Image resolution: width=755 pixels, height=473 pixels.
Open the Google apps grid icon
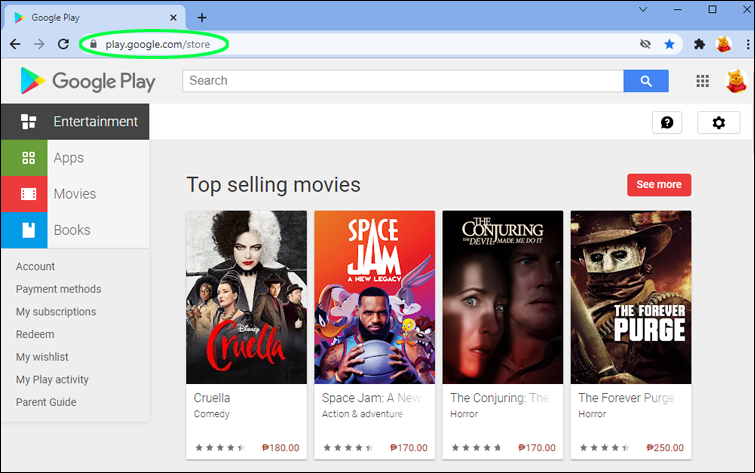click(x=703, y=81)
